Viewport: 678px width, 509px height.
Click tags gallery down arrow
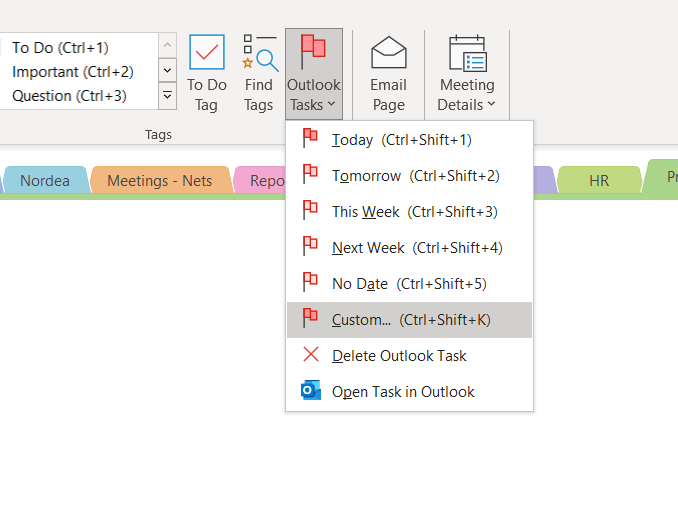167,70
